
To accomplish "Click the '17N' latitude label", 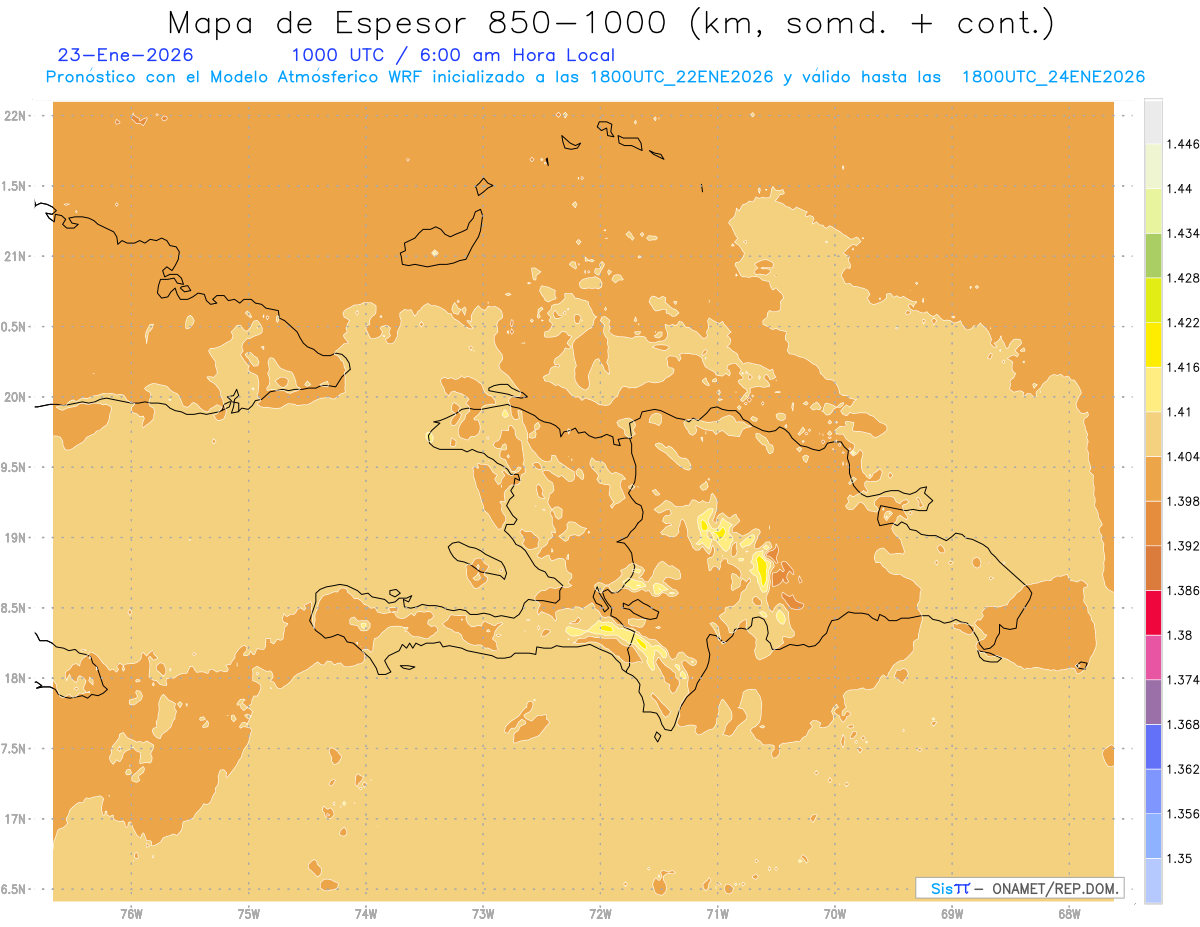I will coord(15,819).
